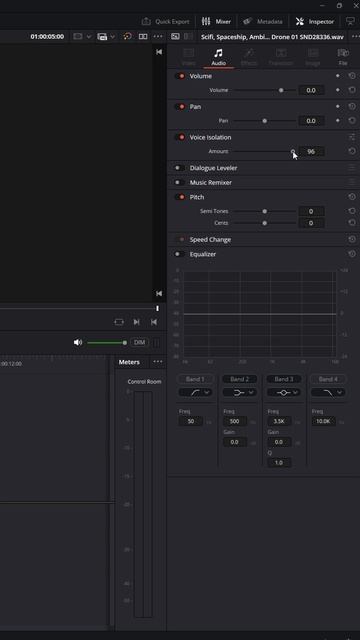This screenshot has height=640, width=360.
Task: Open Music Remixer settings icon
Action: [x=352, y=182]
